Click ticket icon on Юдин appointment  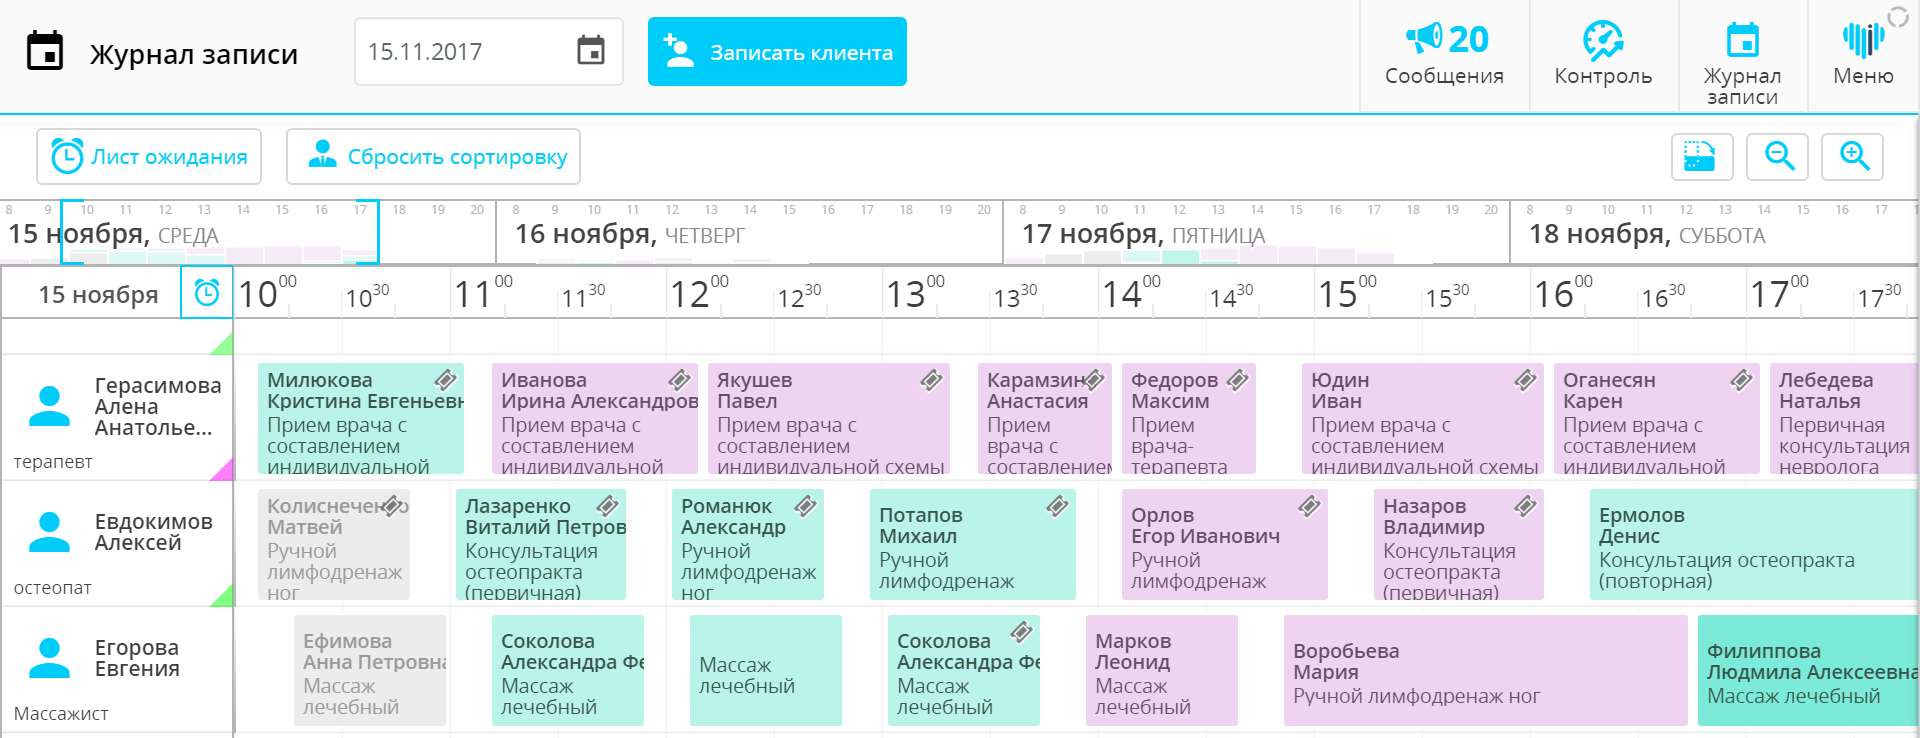pyautogui.click(x=1525, y=380)
